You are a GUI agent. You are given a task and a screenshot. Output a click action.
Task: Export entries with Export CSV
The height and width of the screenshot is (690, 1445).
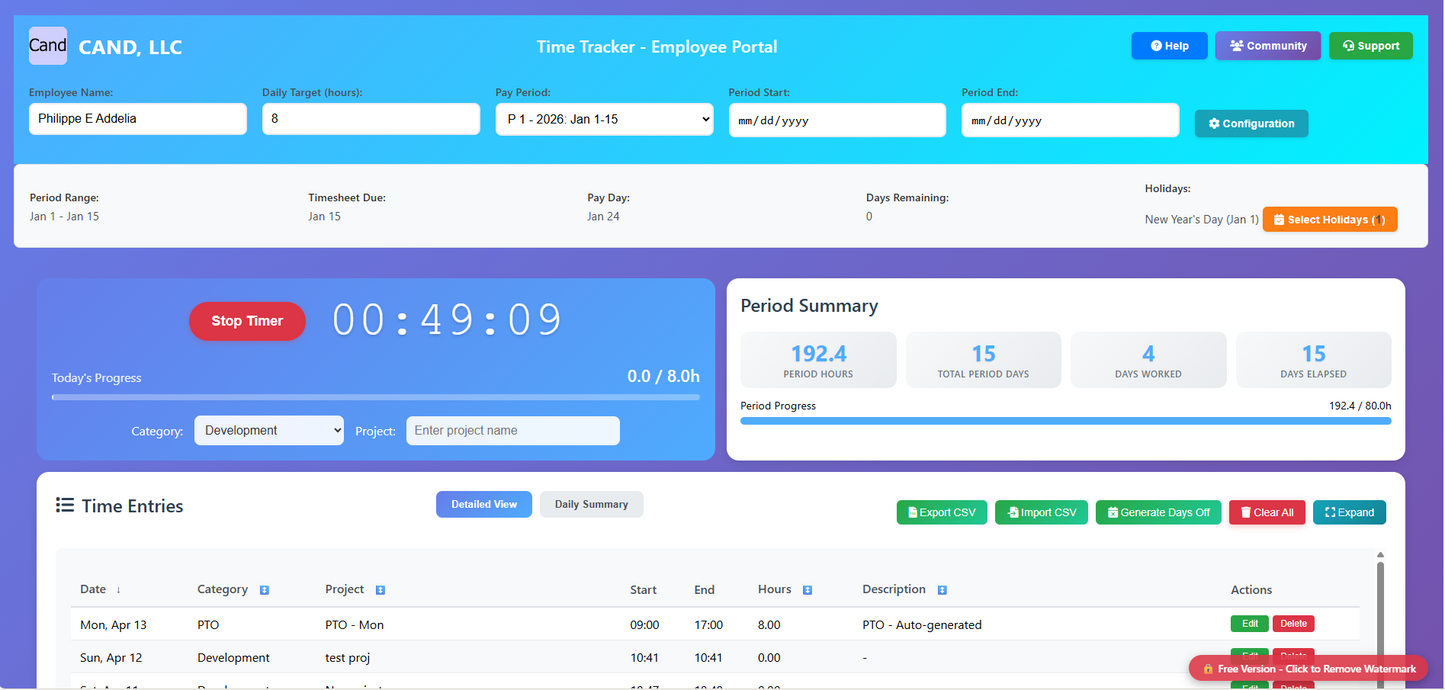click(942, 512)
